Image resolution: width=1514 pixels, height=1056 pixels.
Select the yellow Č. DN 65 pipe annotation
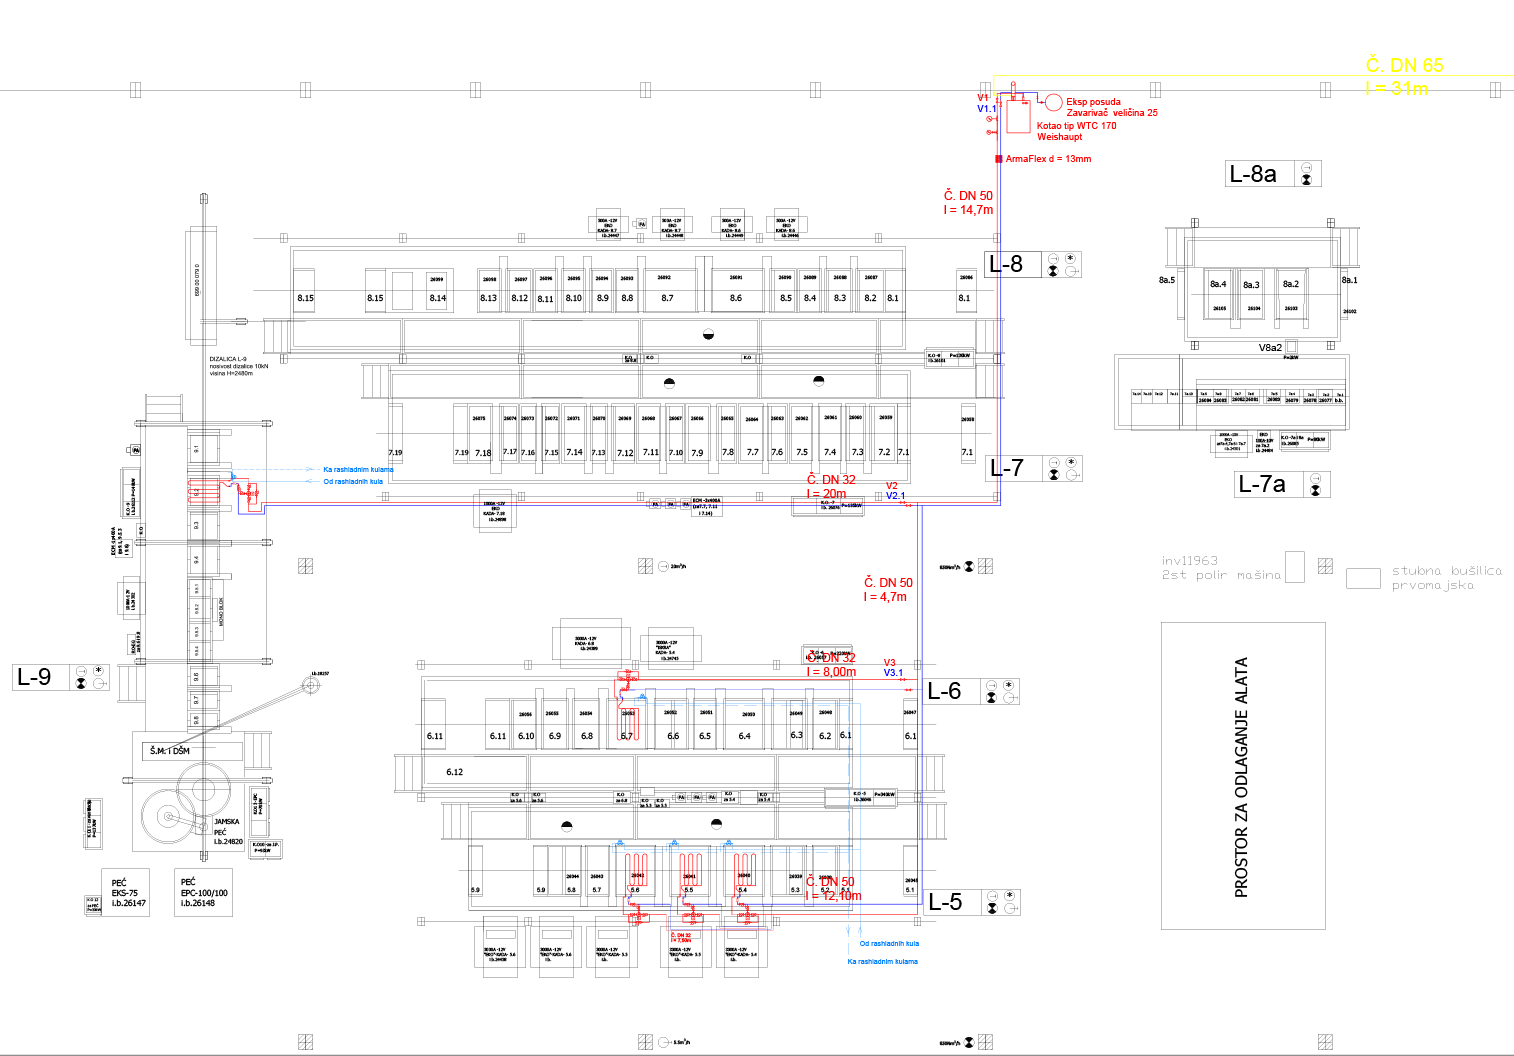pyautogui.click(x=1404, y=65)
